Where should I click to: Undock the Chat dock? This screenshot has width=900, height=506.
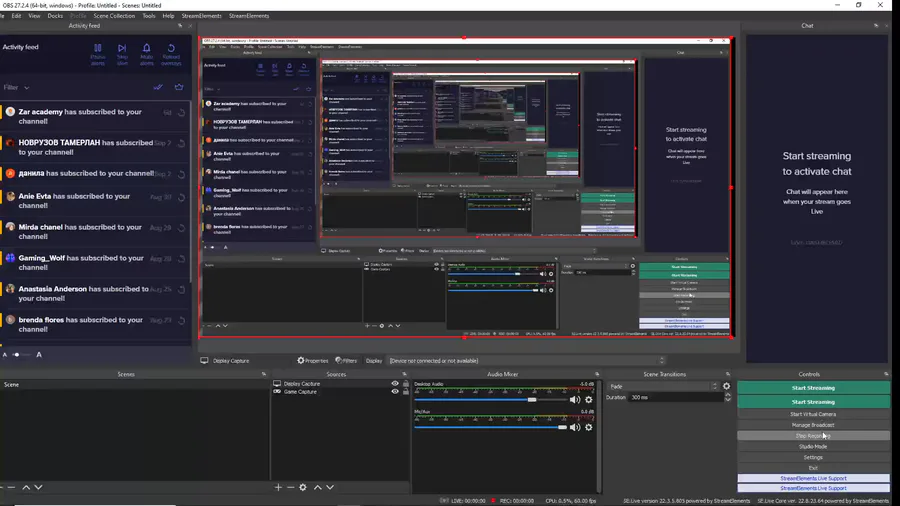point(876,26)
